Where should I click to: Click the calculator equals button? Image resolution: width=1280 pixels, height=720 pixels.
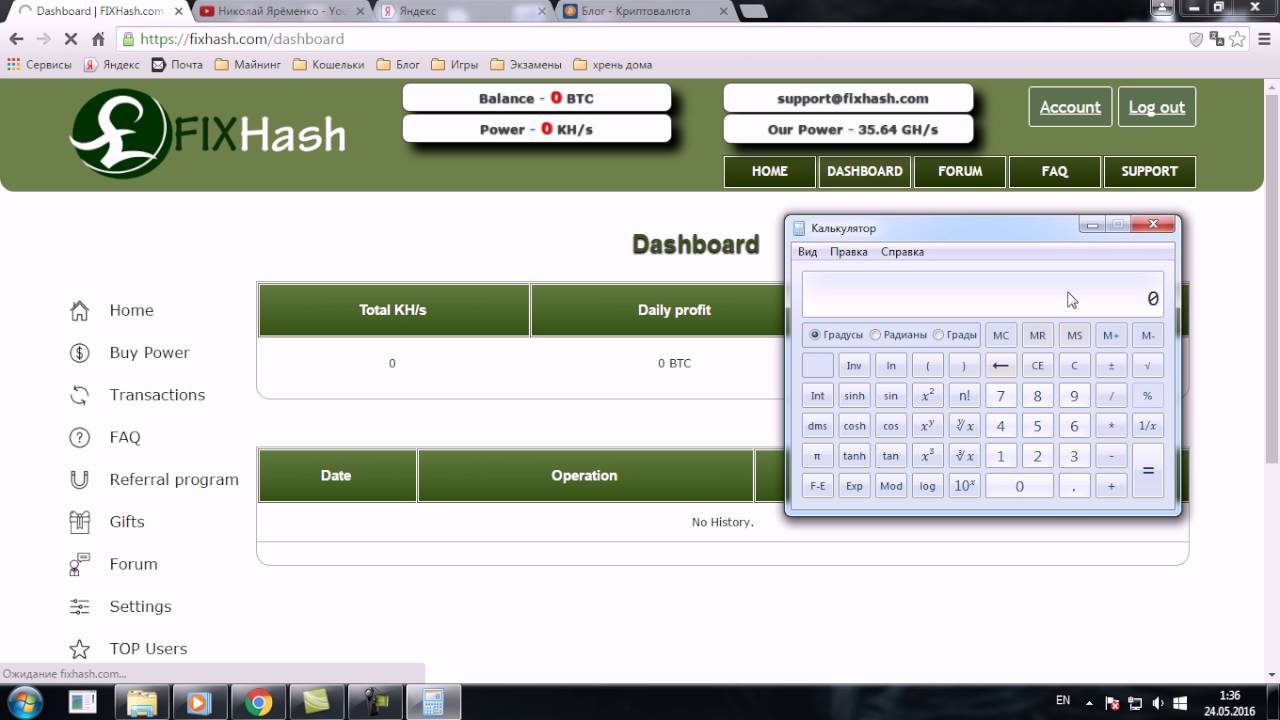click(x=1147, y=471)
